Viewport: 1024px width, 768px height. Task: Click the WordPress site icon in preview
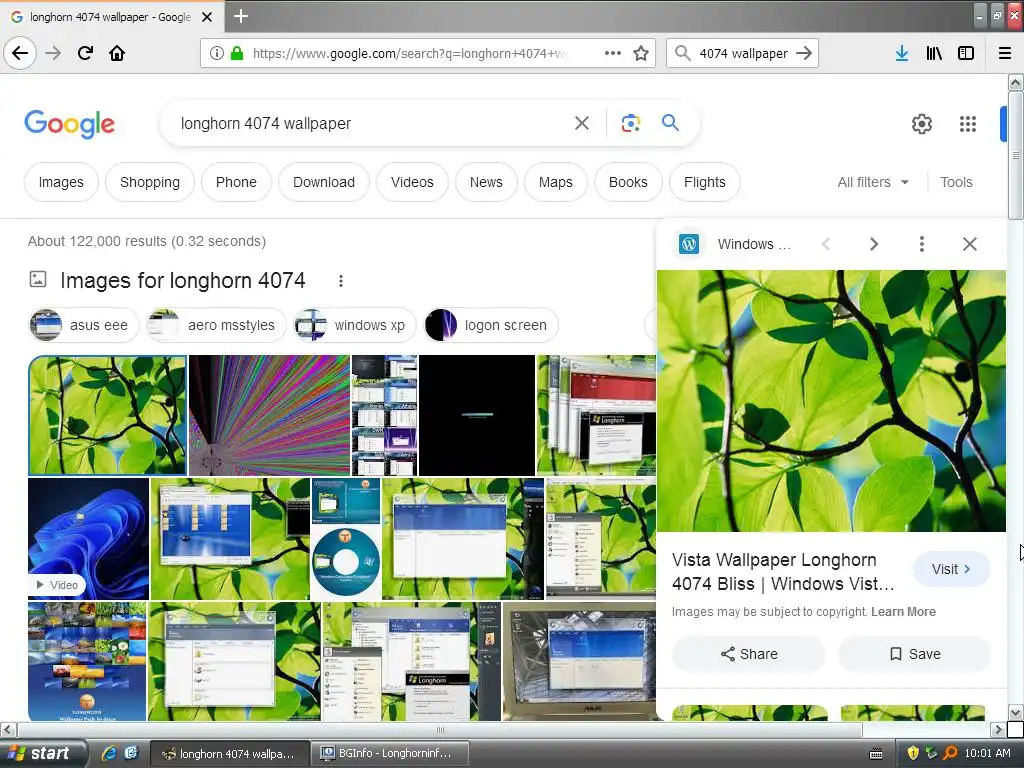click(689, 244)
